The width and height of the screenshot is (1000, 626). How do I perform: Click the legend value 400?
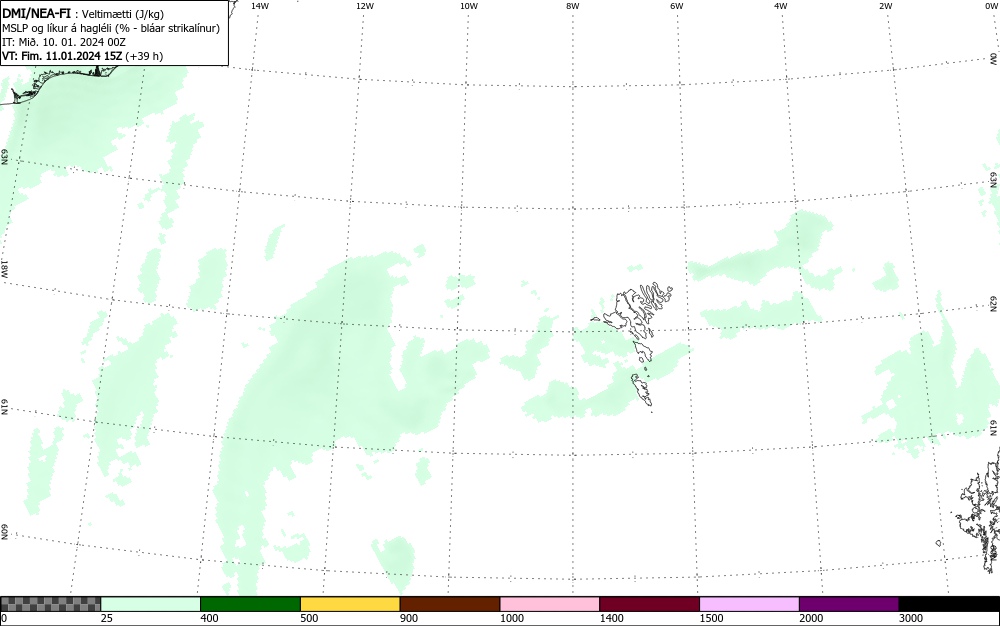209,618
